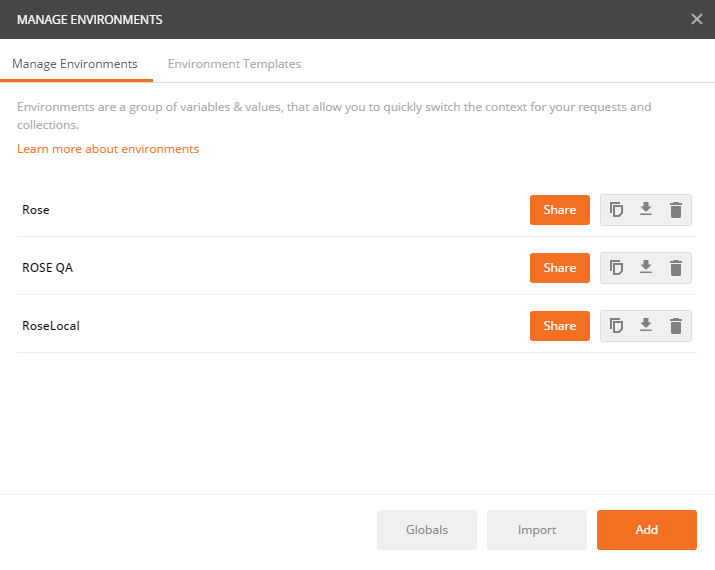Duplicate the RoseLocal environment
Image resolution: width=715 pixels, height=570 pixels.
[616, 326]
